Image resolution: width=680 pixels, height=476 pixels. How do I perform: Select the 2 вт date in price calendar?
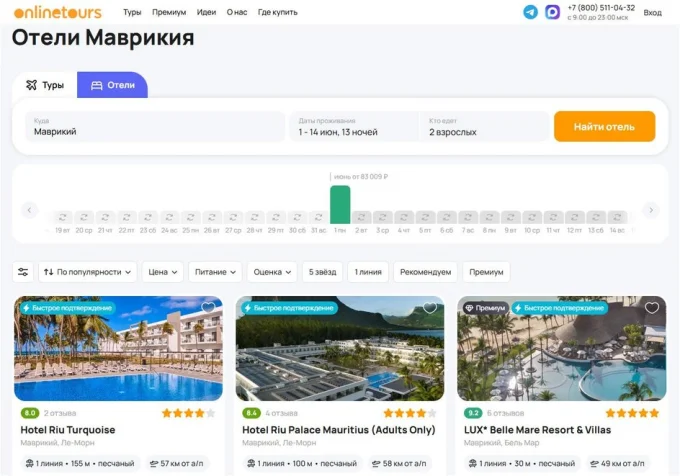(x=361, y=221)
